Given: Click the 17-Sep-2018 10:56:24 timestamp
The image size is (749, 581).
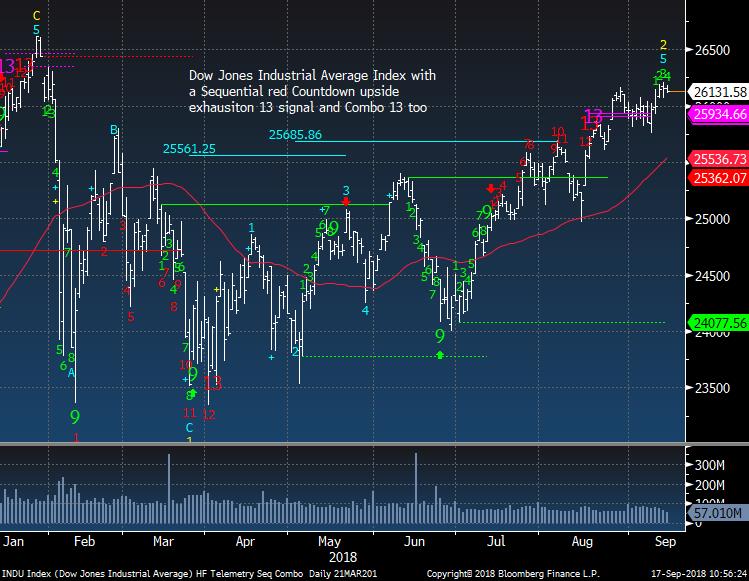Looking at the screenshot, I should (699, 574).
